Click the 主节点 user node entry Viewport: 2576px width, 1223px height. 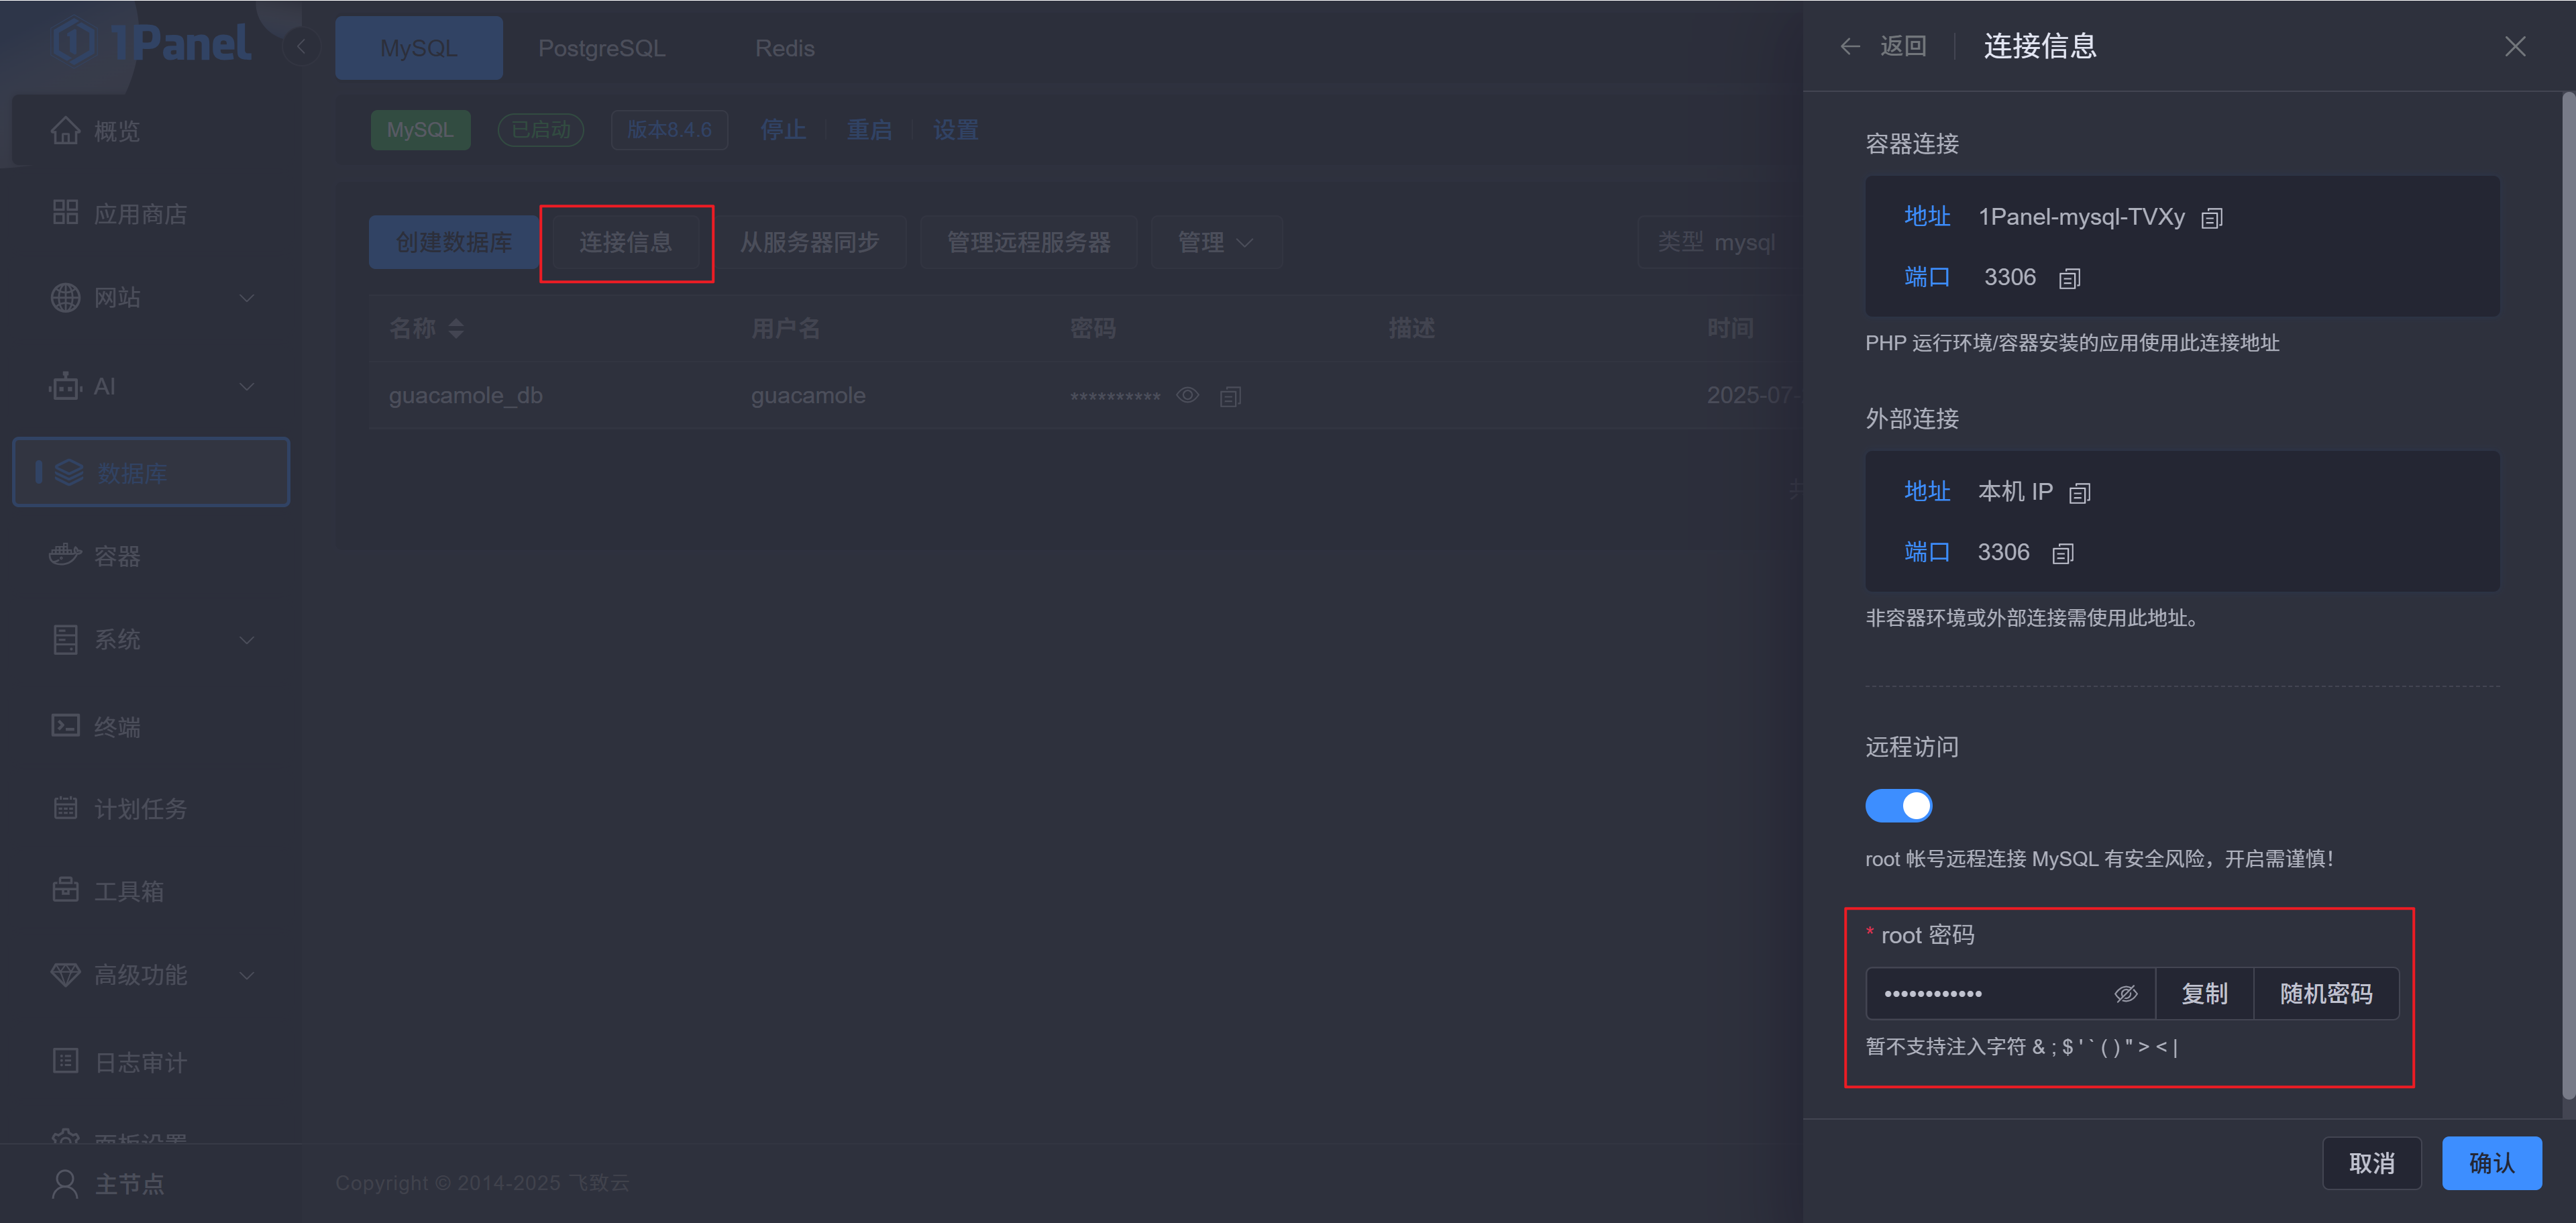[x=108, y=1184]
